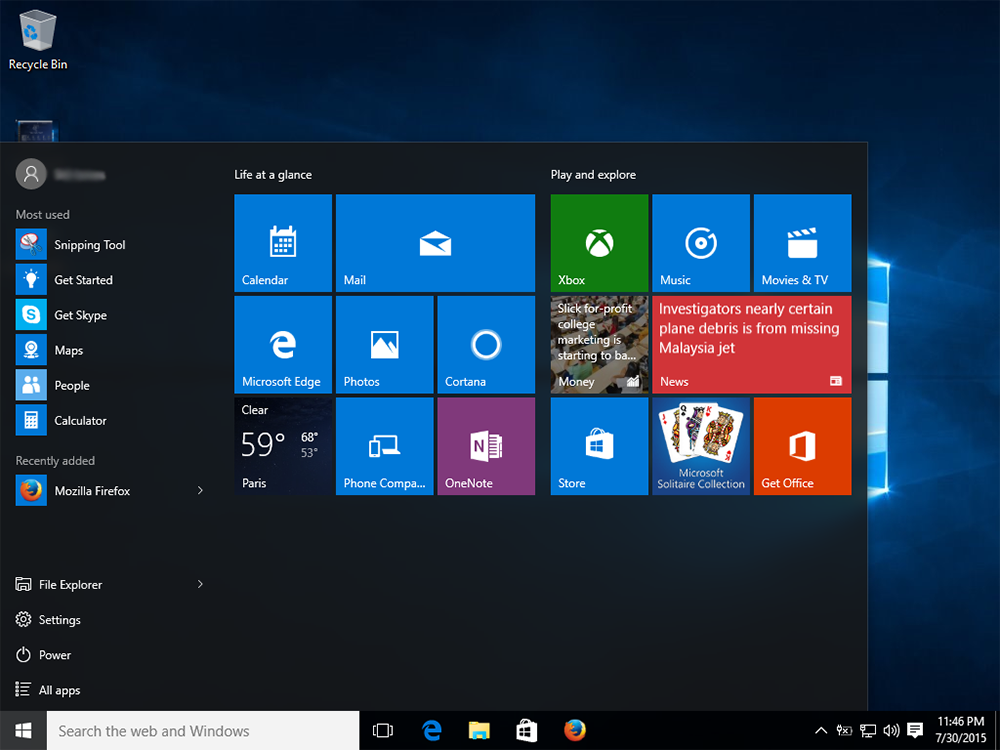Open the News tile about Malaysia jet
Viewport: 1000px width, 750px height.
(752, 344)
